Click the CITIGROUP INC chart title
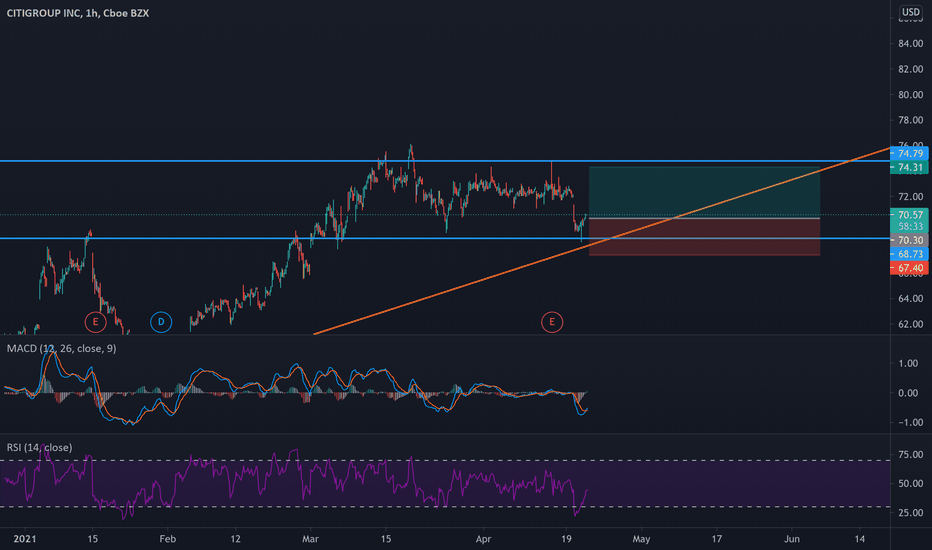 click(x=78, y=13)
